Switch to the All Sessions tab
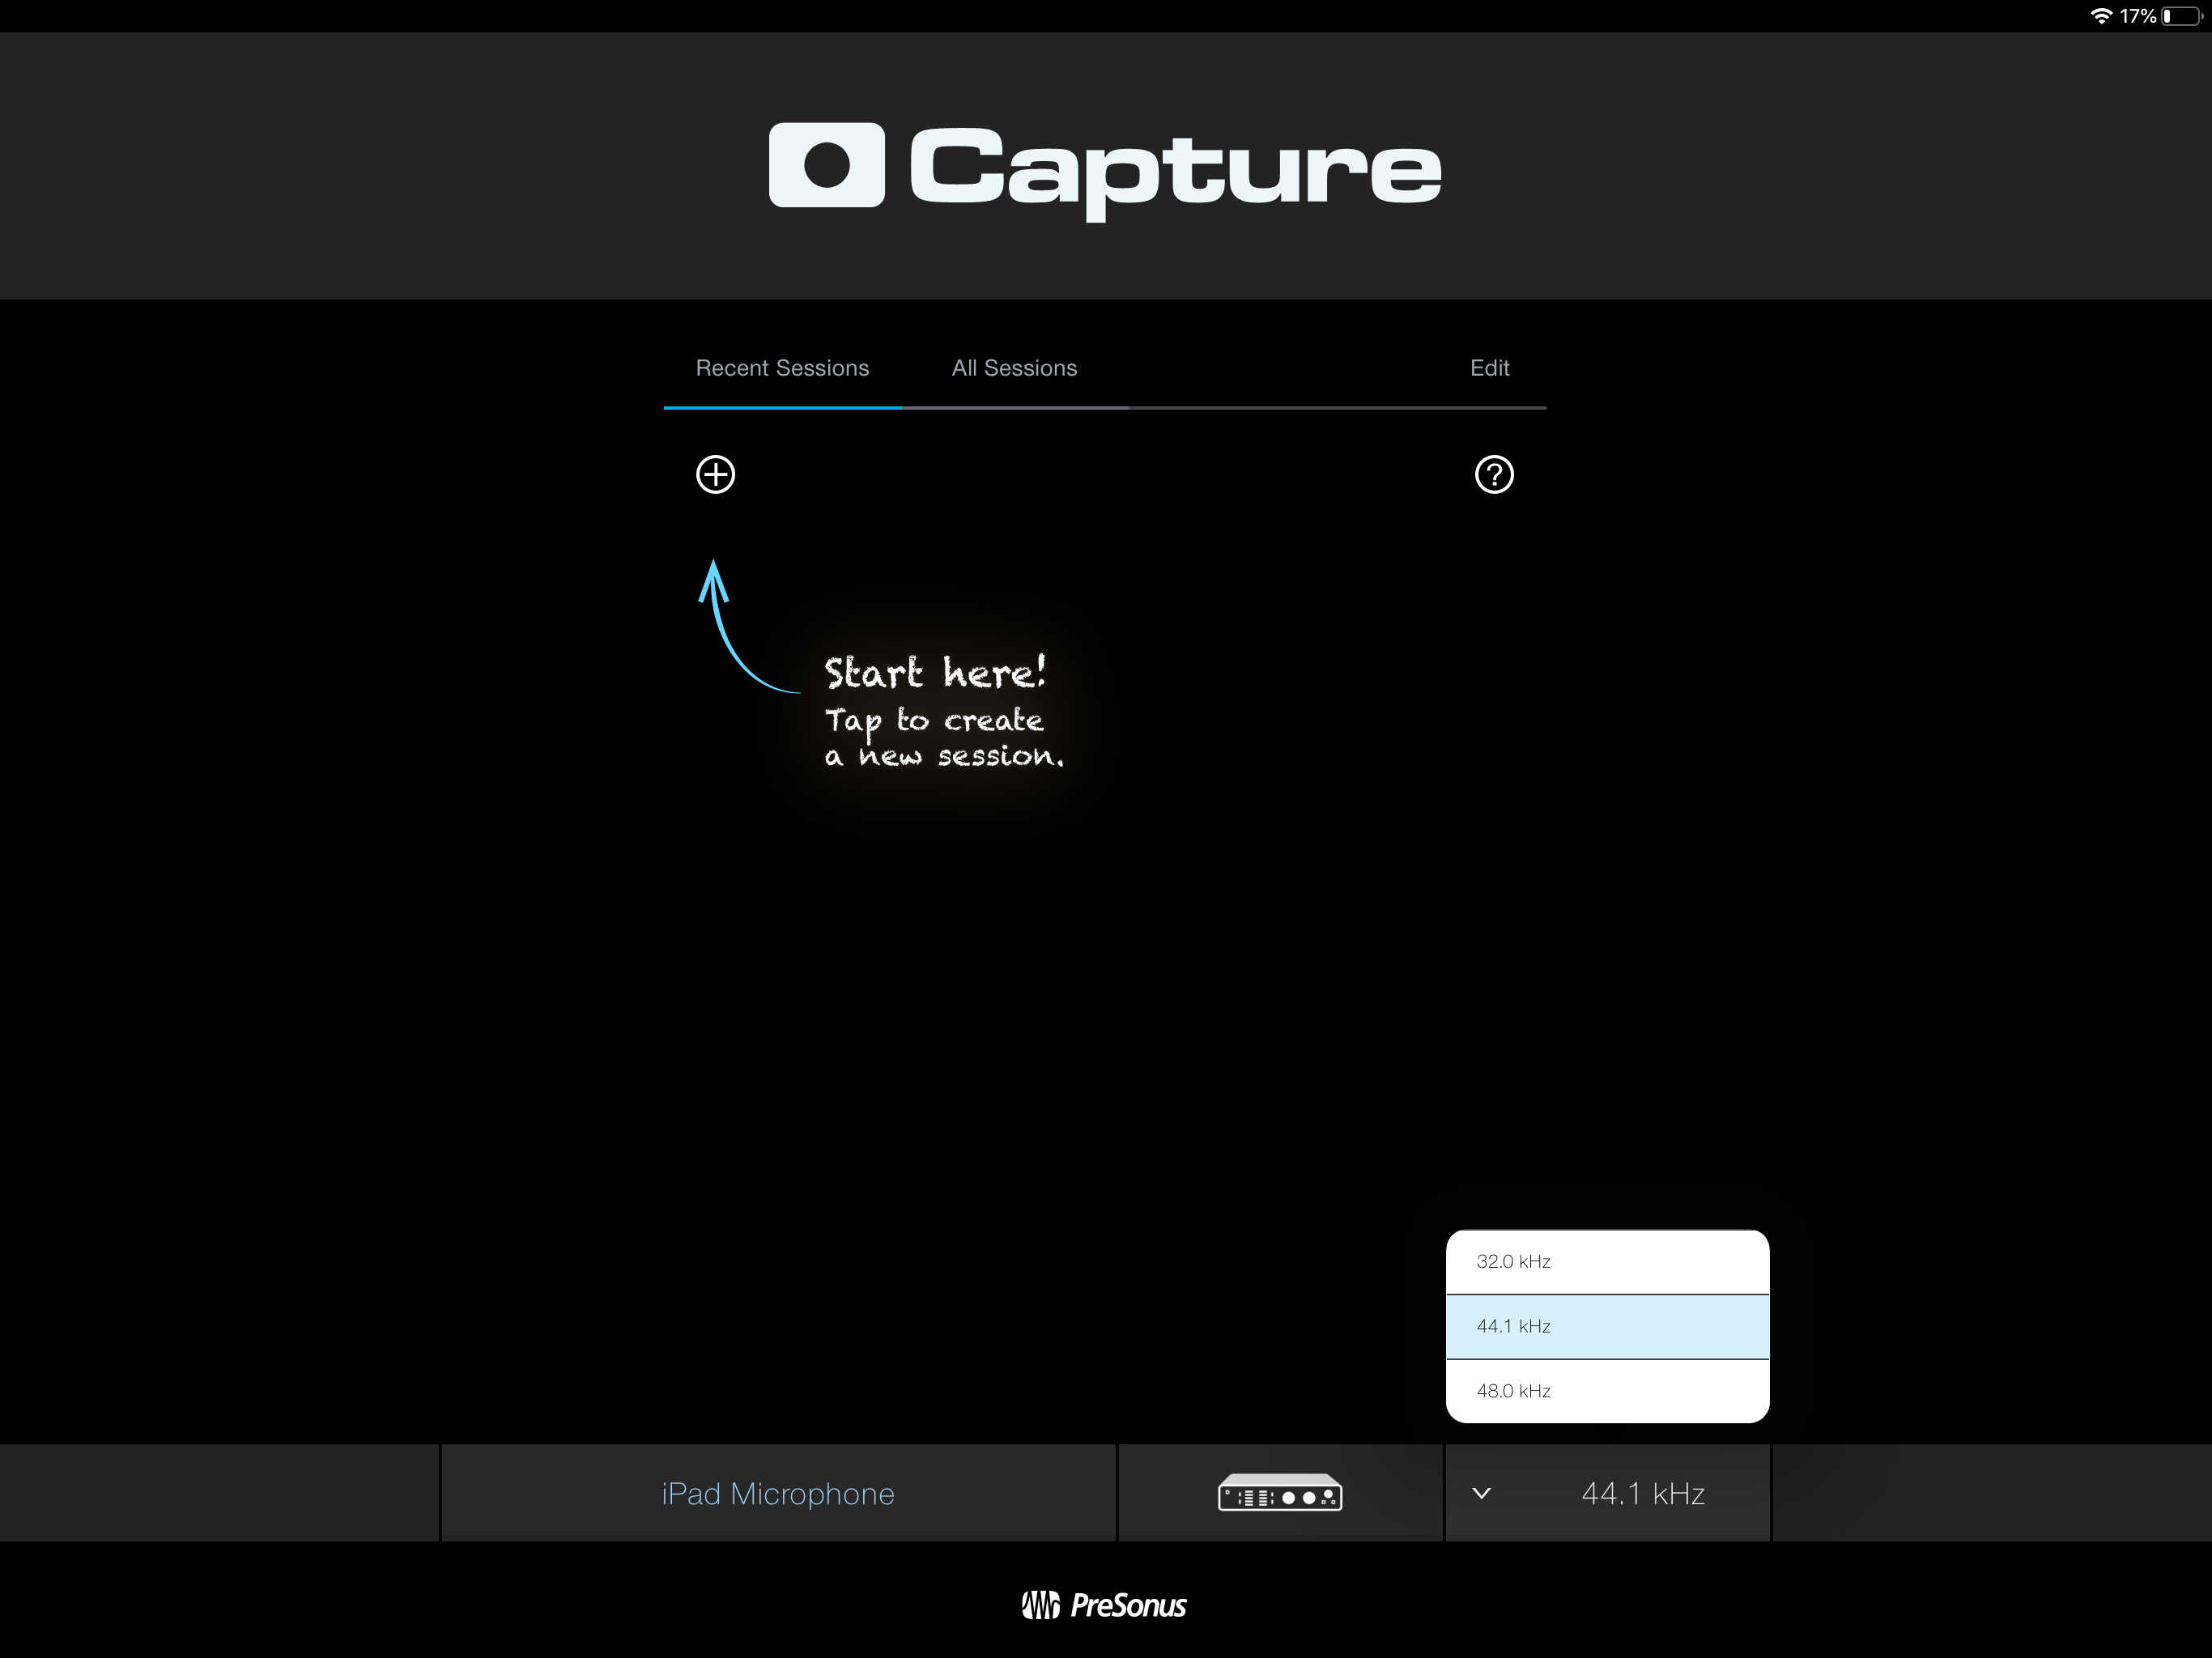2212x1658 pixels. coord(1014,368)
